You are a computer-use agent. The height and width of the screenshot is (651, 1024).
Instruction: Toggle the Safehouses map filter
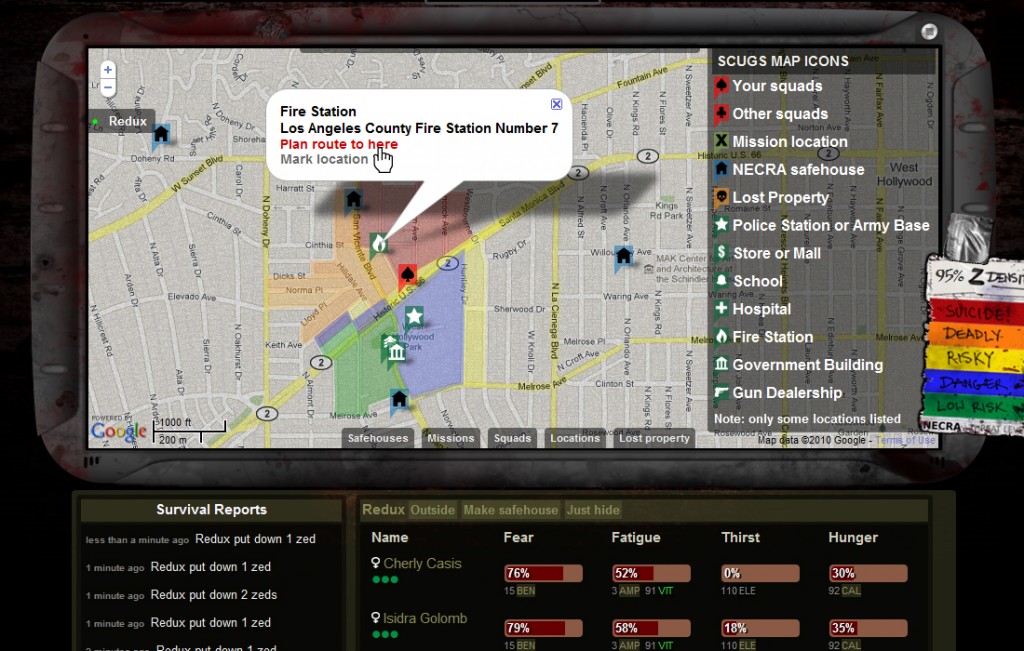(378, 438)
